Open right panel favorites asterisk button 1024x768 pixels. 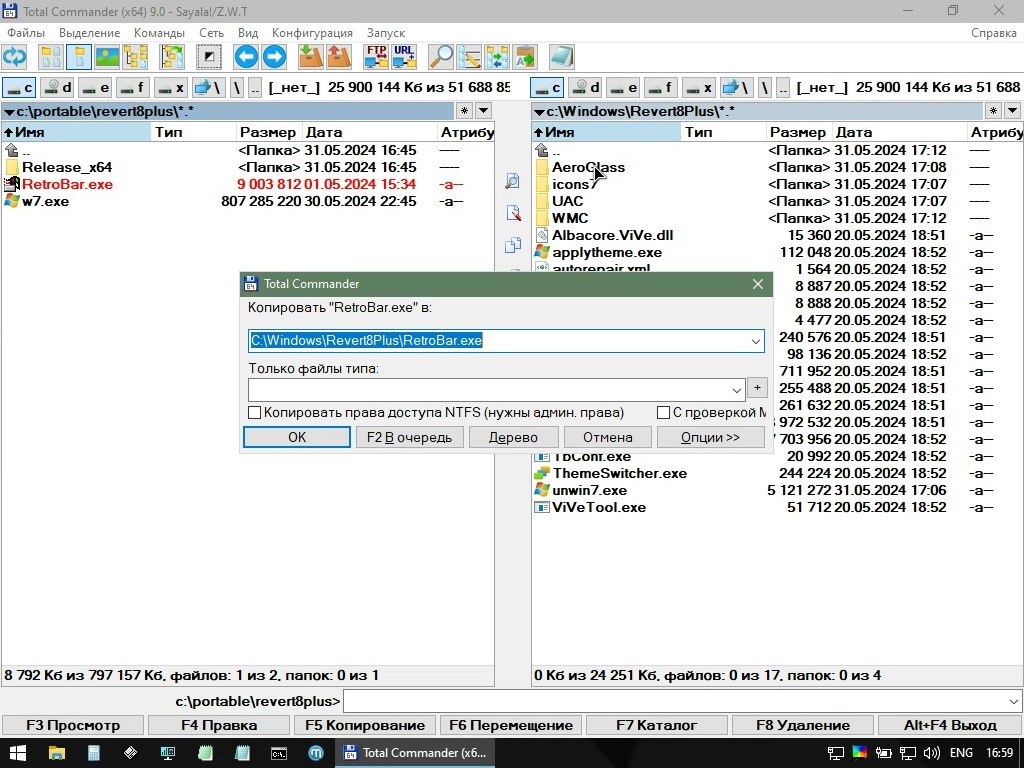993,111
